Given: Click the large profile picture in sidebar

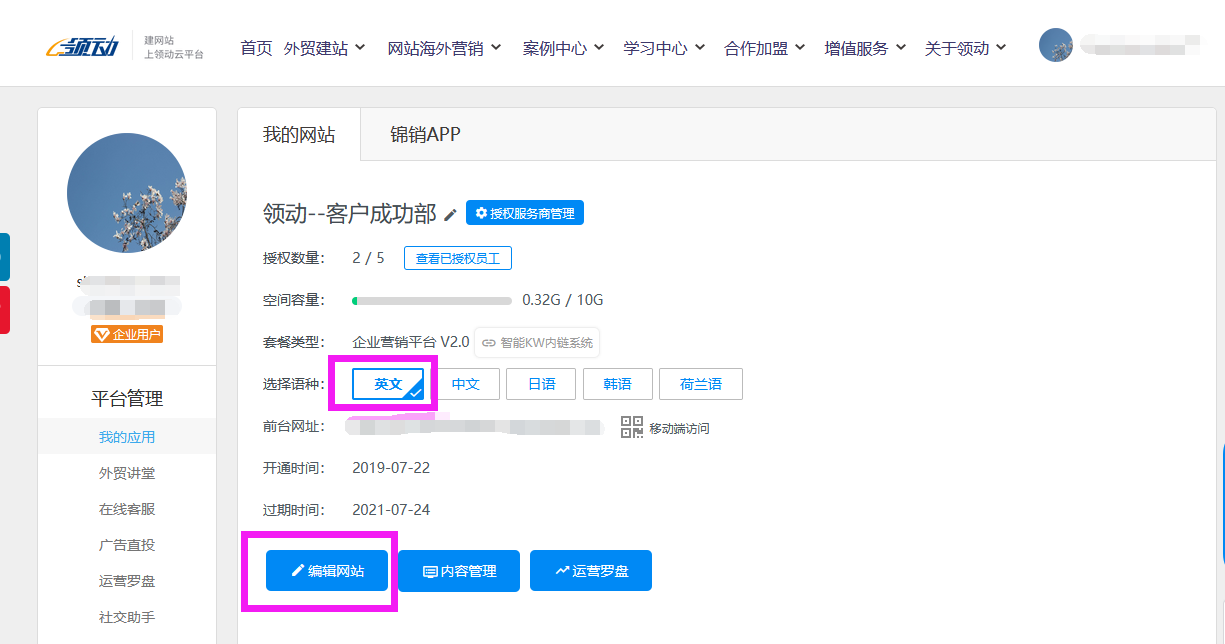Looking at the screenshot, I should tap(127, 191).
